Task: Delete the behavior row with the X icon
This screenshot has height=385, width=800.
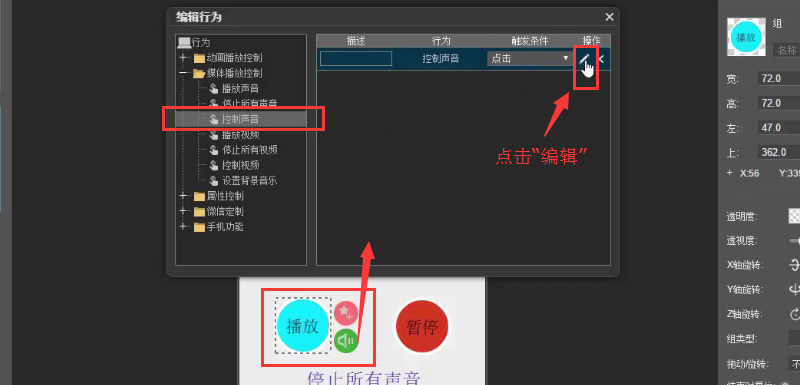Action: click(601, 59)
